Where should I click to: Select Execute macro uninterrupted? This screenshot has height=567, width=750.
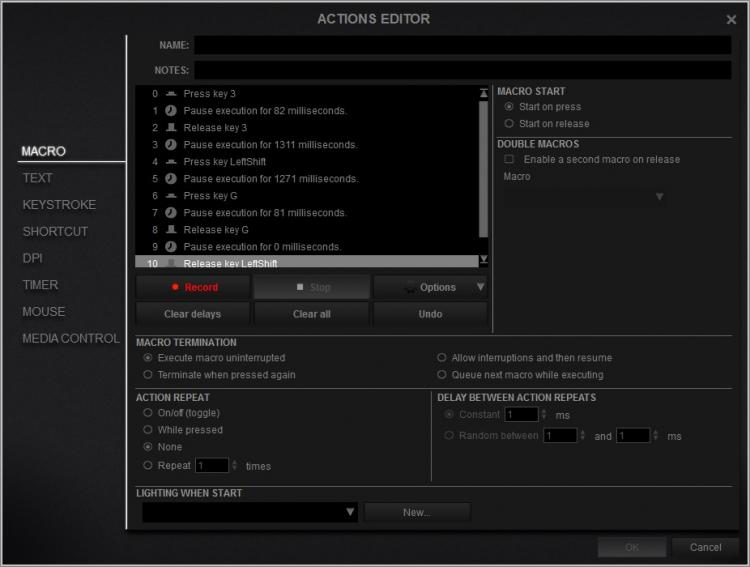click(148, 357)
